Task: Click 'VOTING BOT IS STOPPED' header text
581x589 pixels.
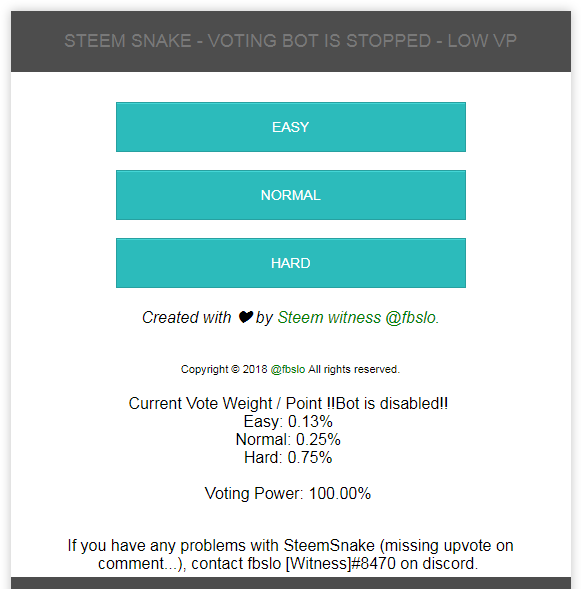Action: coord(319,41)
